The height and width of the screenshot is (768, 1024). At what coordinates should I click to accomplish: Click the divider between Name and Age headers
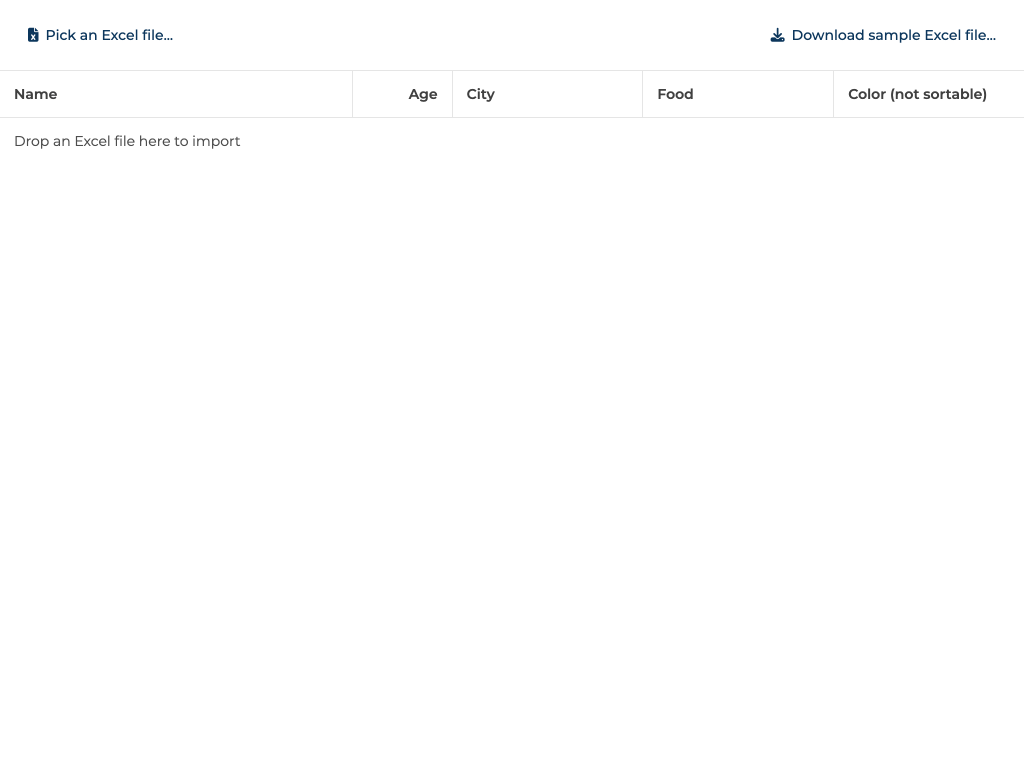click(352, 94)
